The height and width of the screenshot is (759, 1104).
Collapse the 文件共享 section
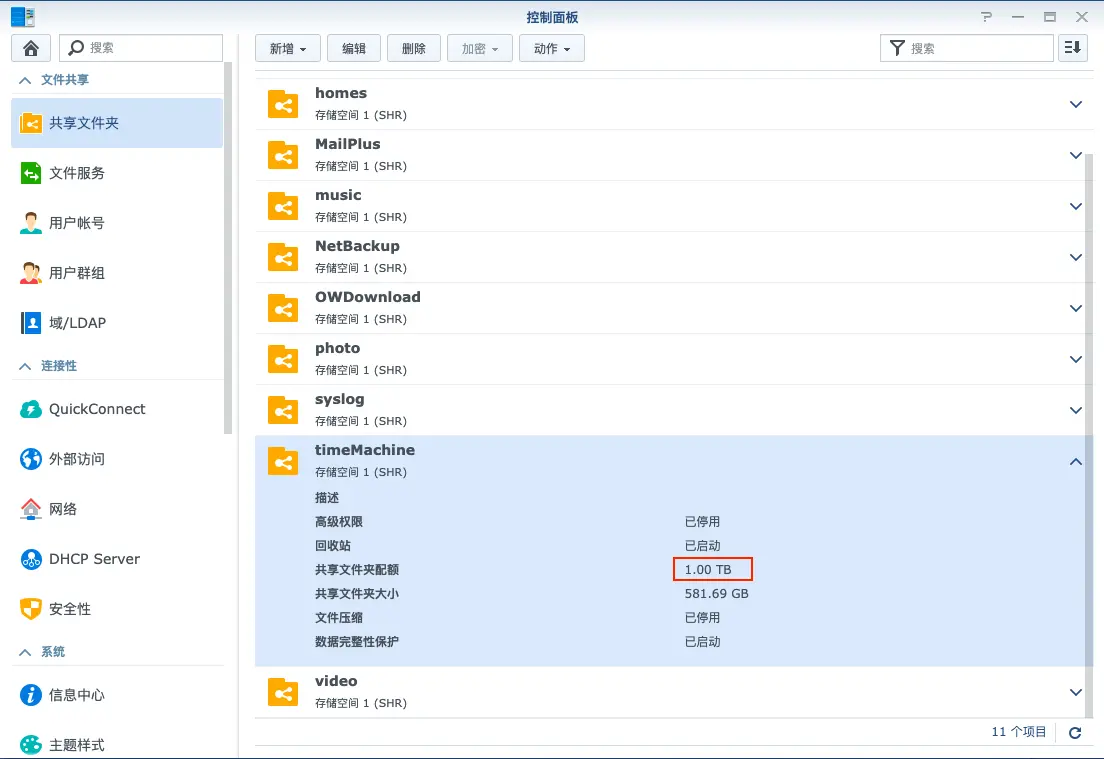(x=25, y=80)
